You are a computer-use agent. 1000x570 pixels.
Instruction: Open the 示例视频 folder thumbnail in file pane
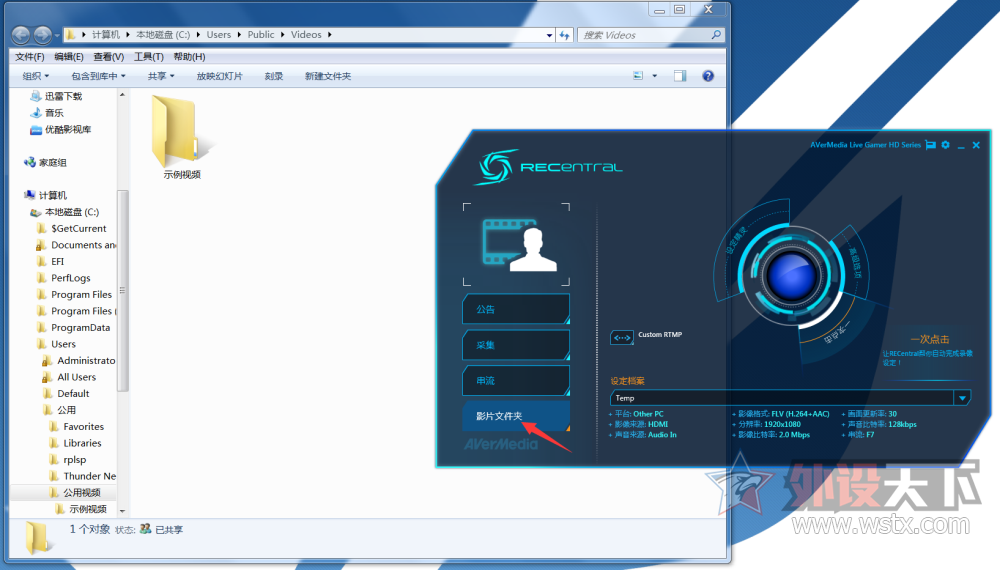click(x=180, y=136)
